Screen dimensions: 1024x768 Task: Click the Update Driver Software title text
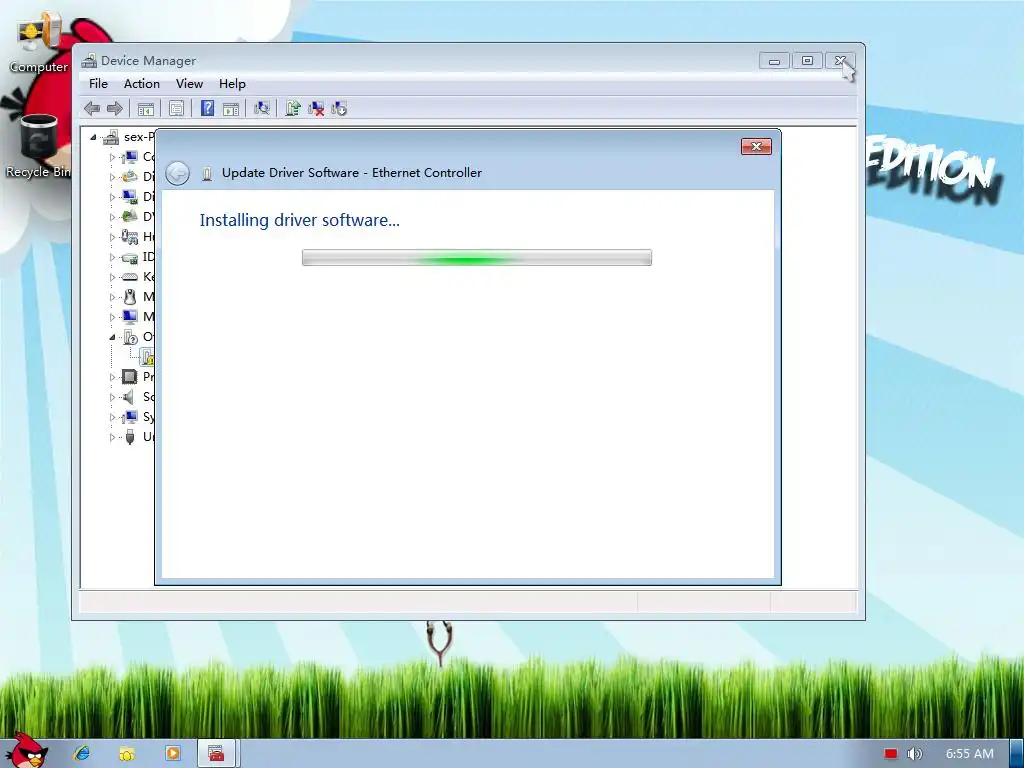(x=352, y=173)
